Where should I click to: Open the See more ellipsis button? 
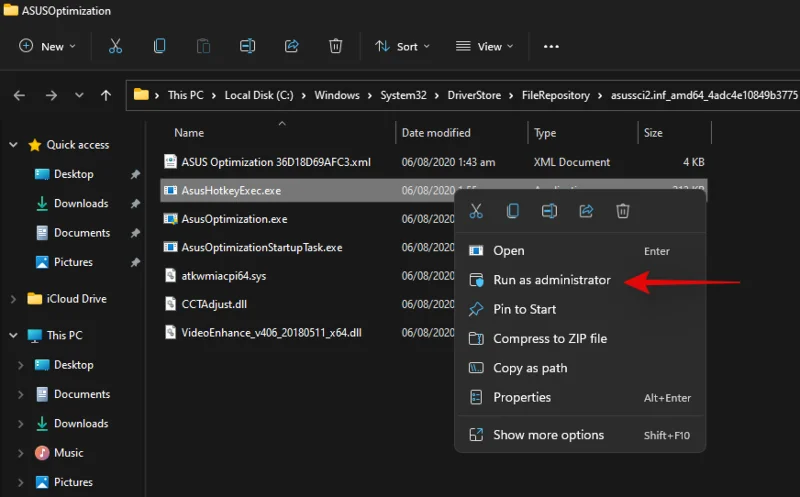551,46
